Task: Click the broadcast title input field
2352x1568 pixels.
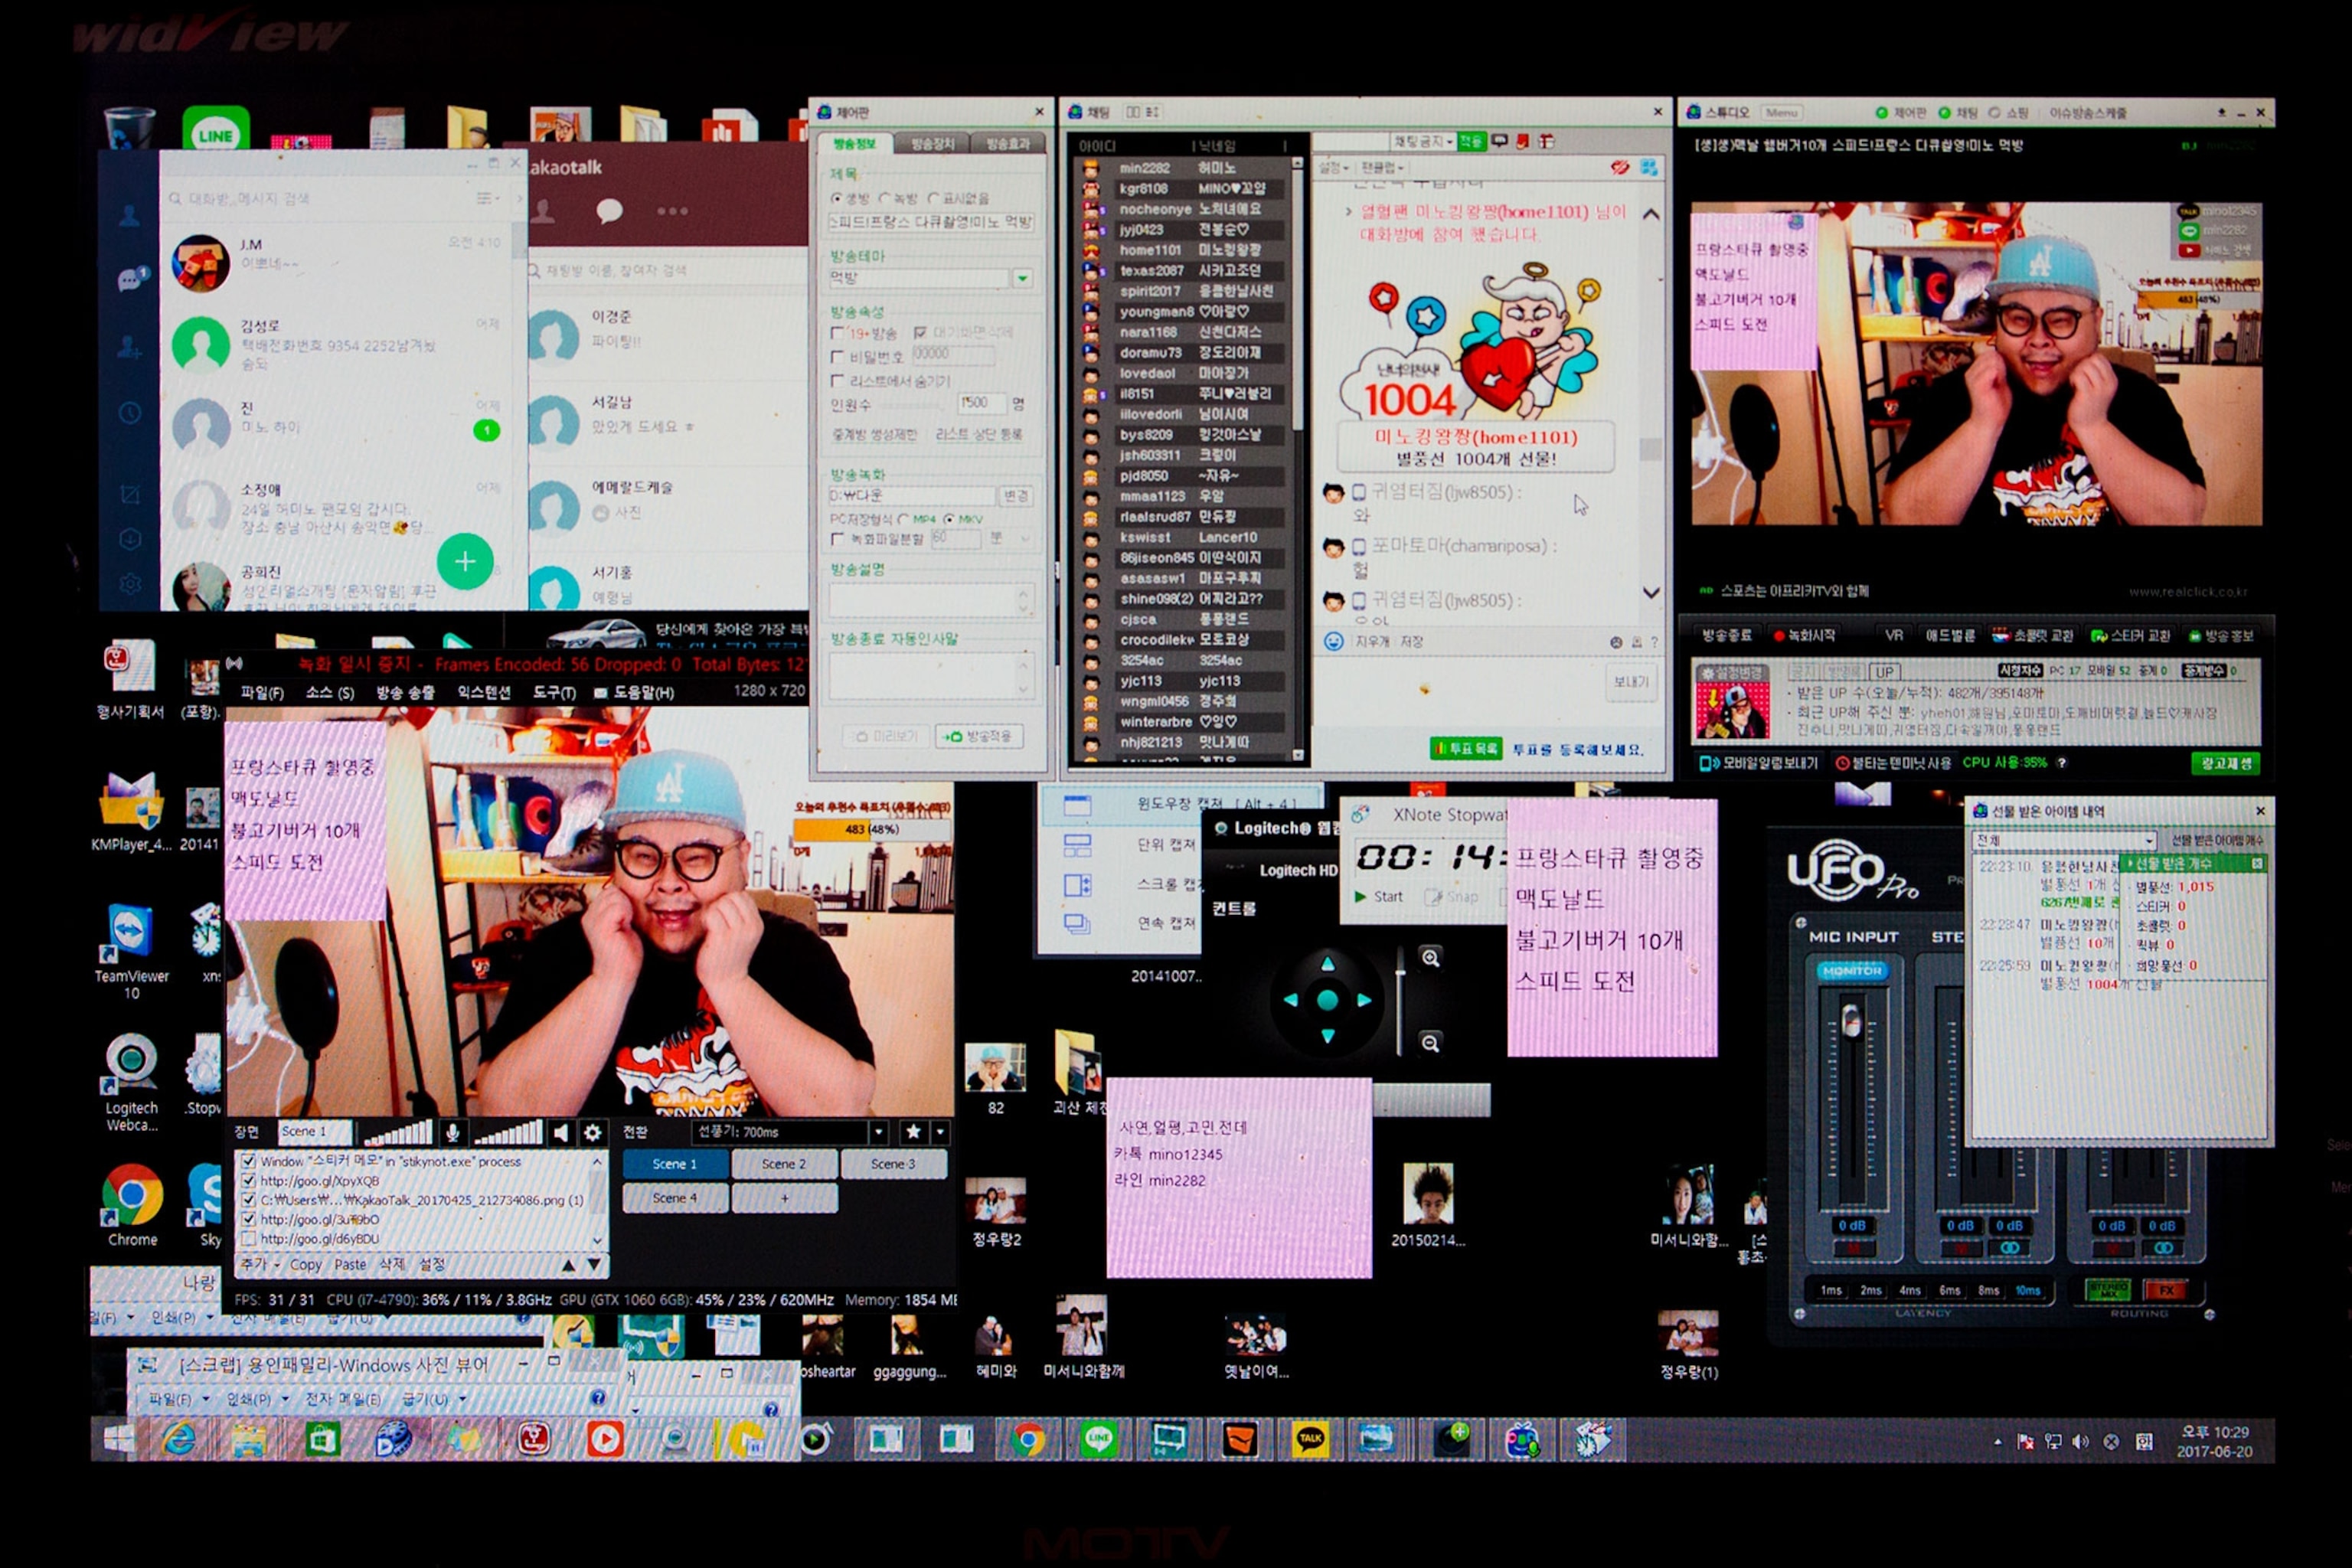Action: tap(931, 222)
